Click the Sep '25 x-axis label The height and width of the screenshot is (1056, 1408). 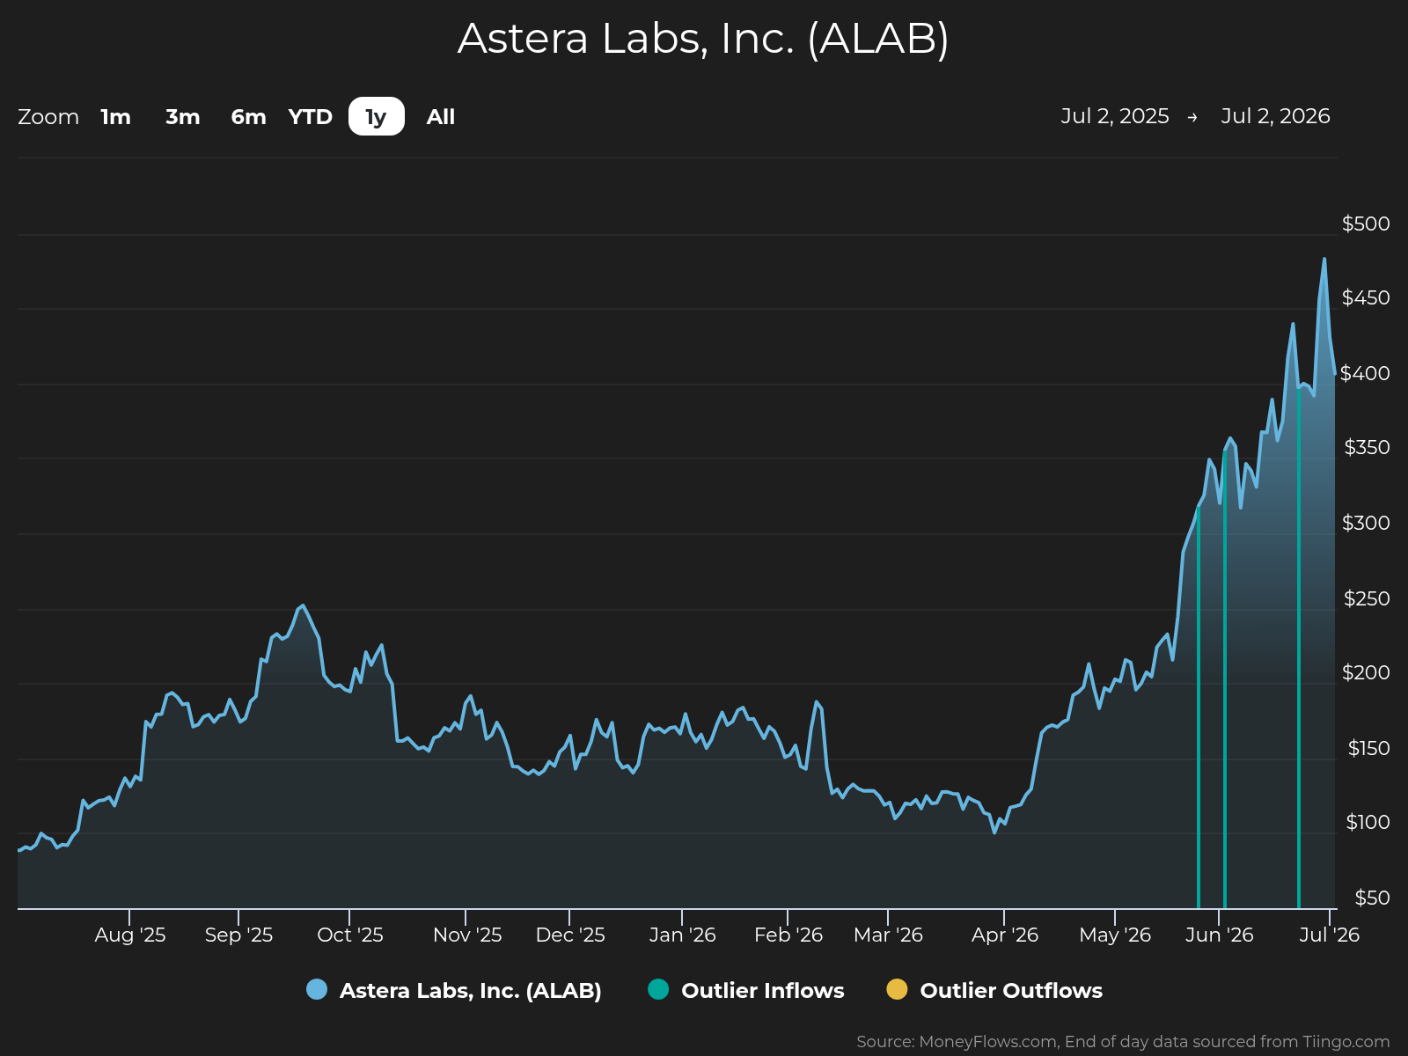coord(239,935)
